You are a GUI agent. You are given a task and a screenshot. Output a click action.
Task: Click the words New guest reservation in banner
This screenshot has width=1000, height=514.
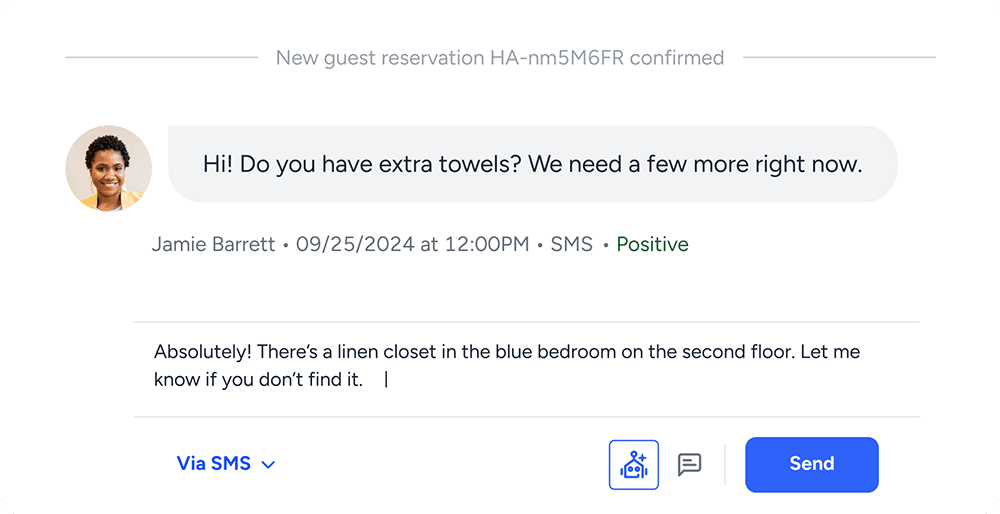379,58
